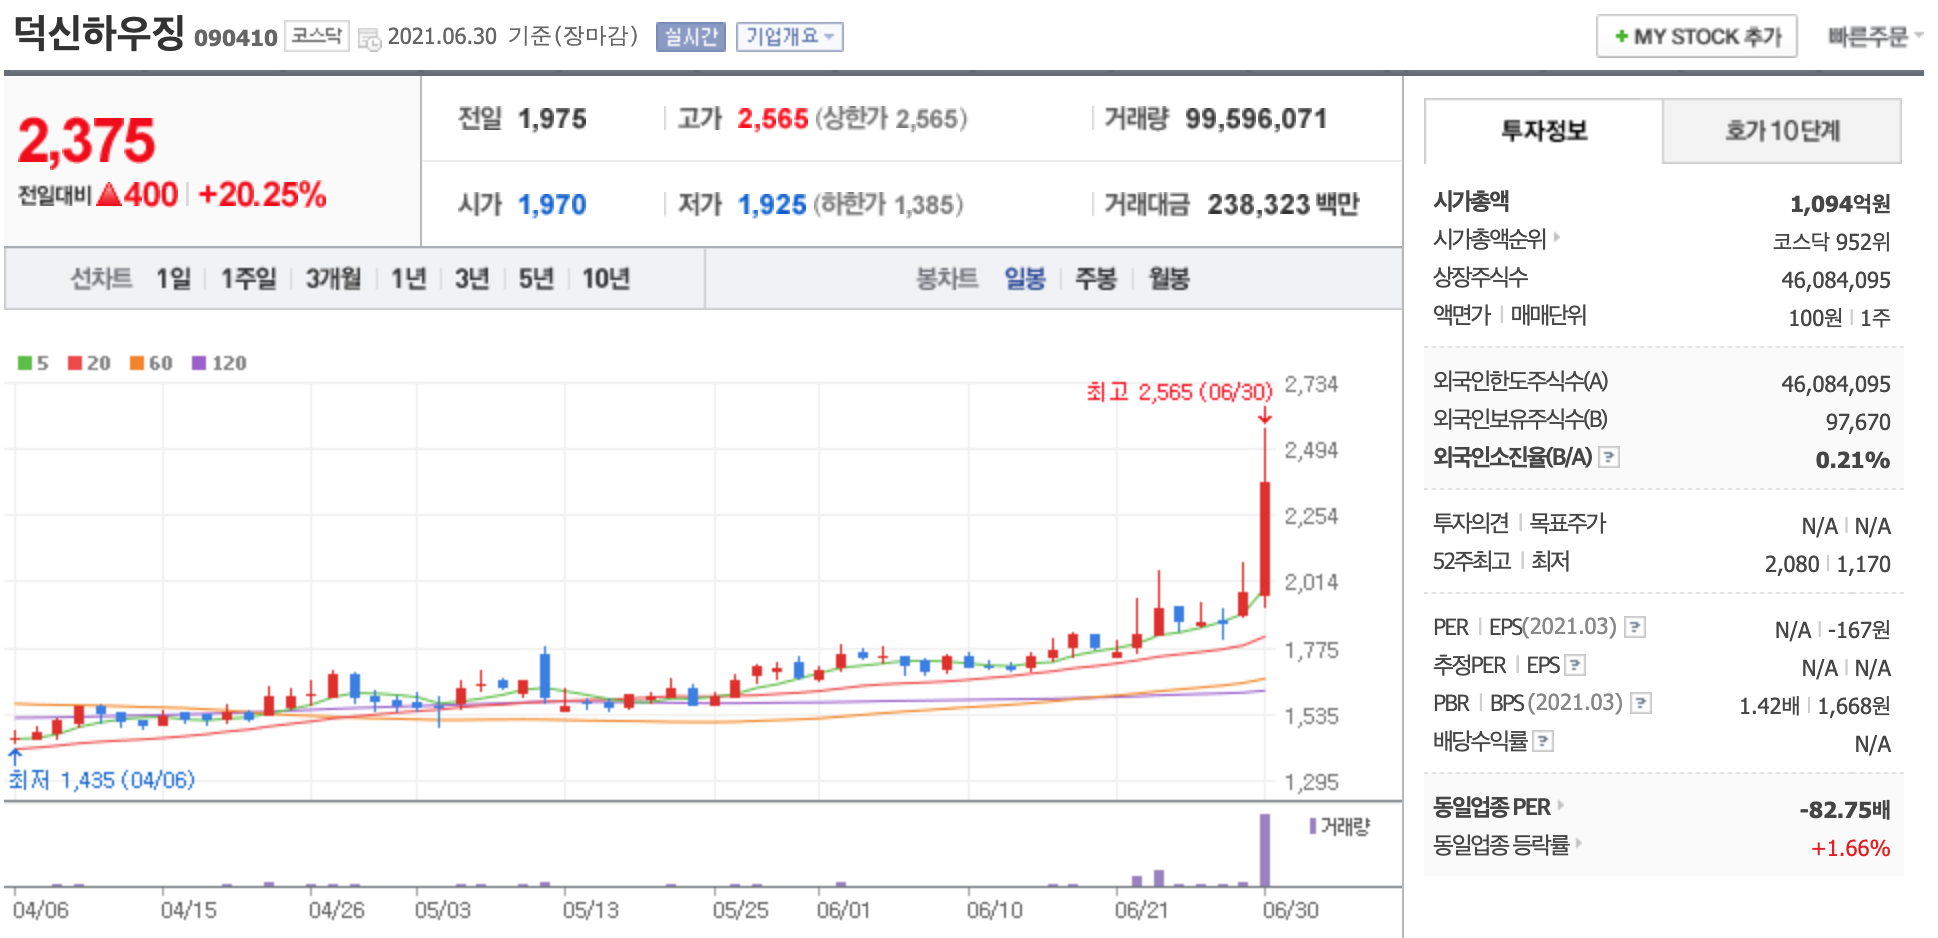The height and width of the screenshot is (938, 1938).
Task: Click the 외국인보유주식수 value 97,670
Action: point(1858,422)
